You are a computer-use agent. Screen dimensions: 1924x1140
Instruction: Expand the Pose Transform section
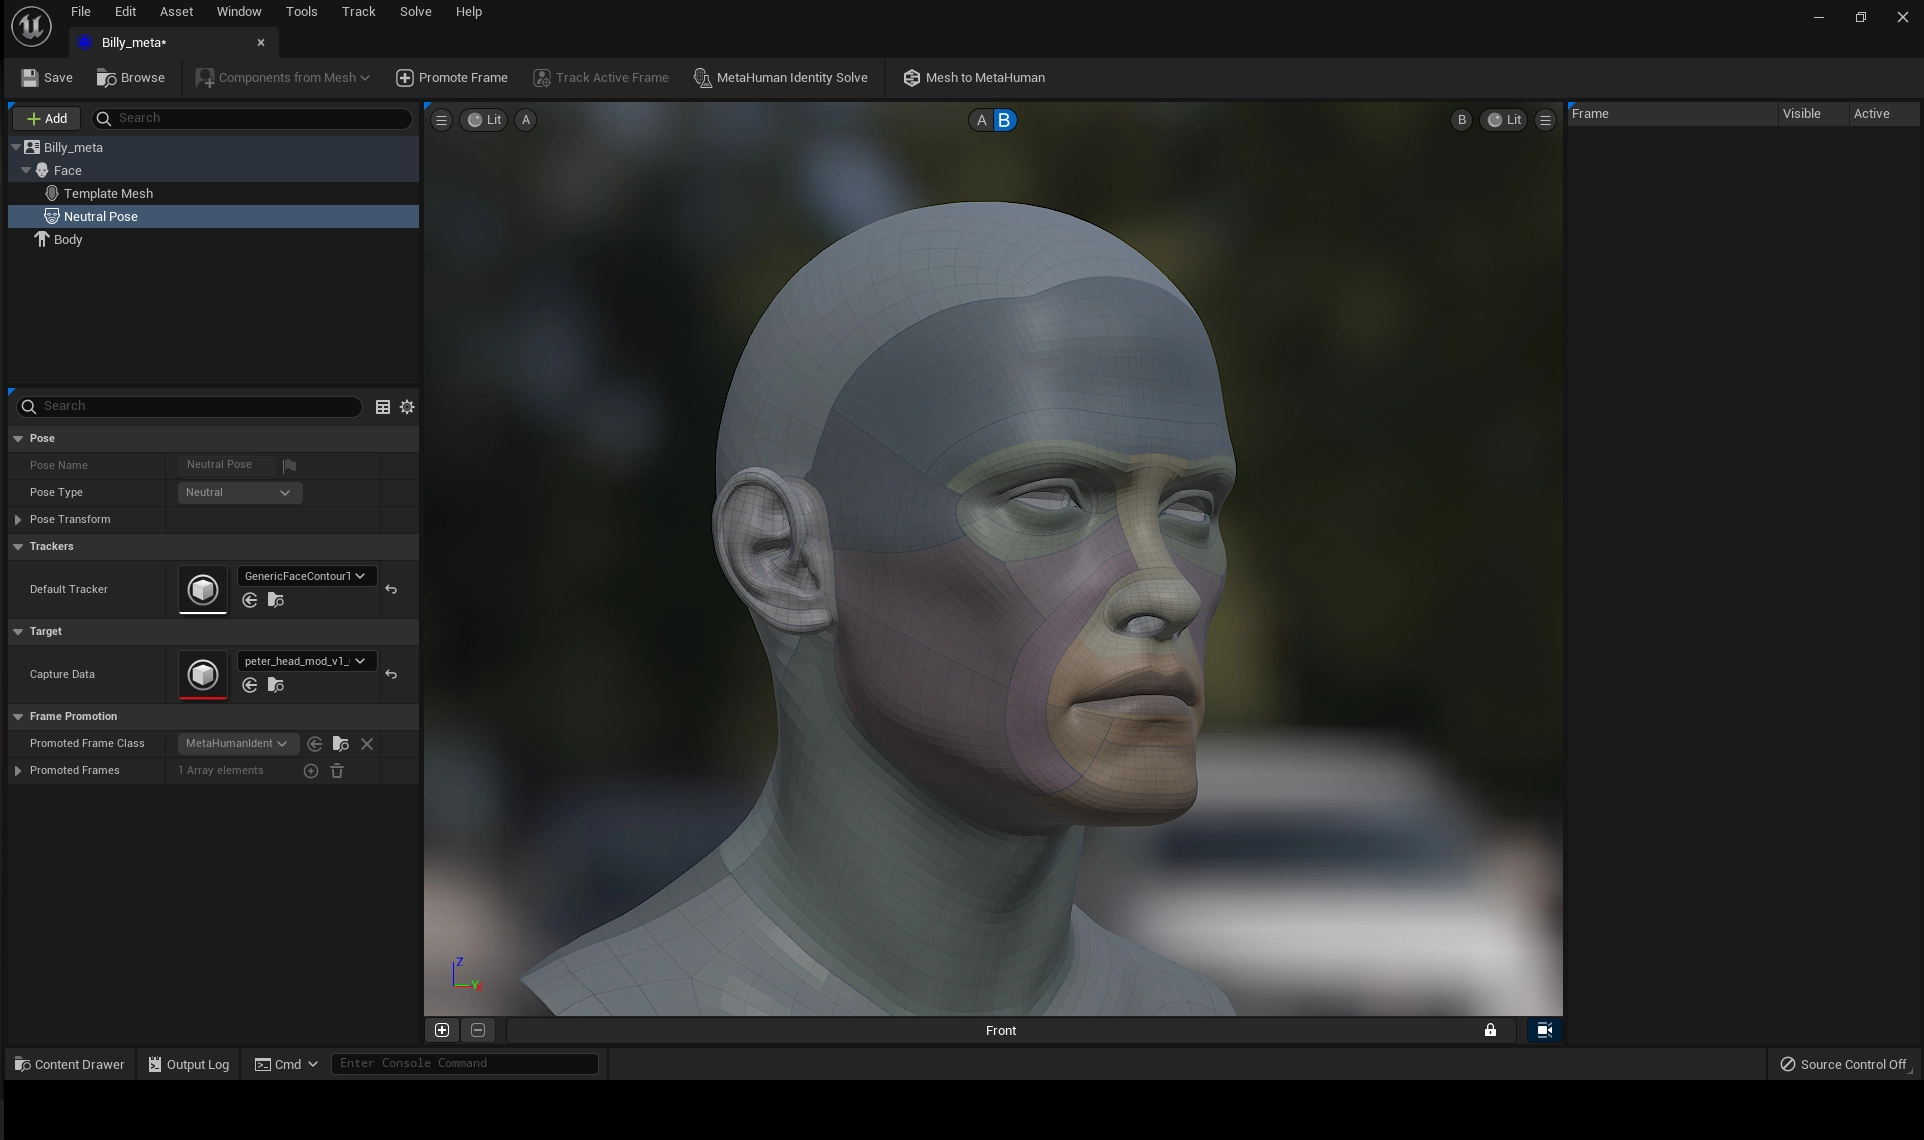pyautogui.click(x=18, y=520)
